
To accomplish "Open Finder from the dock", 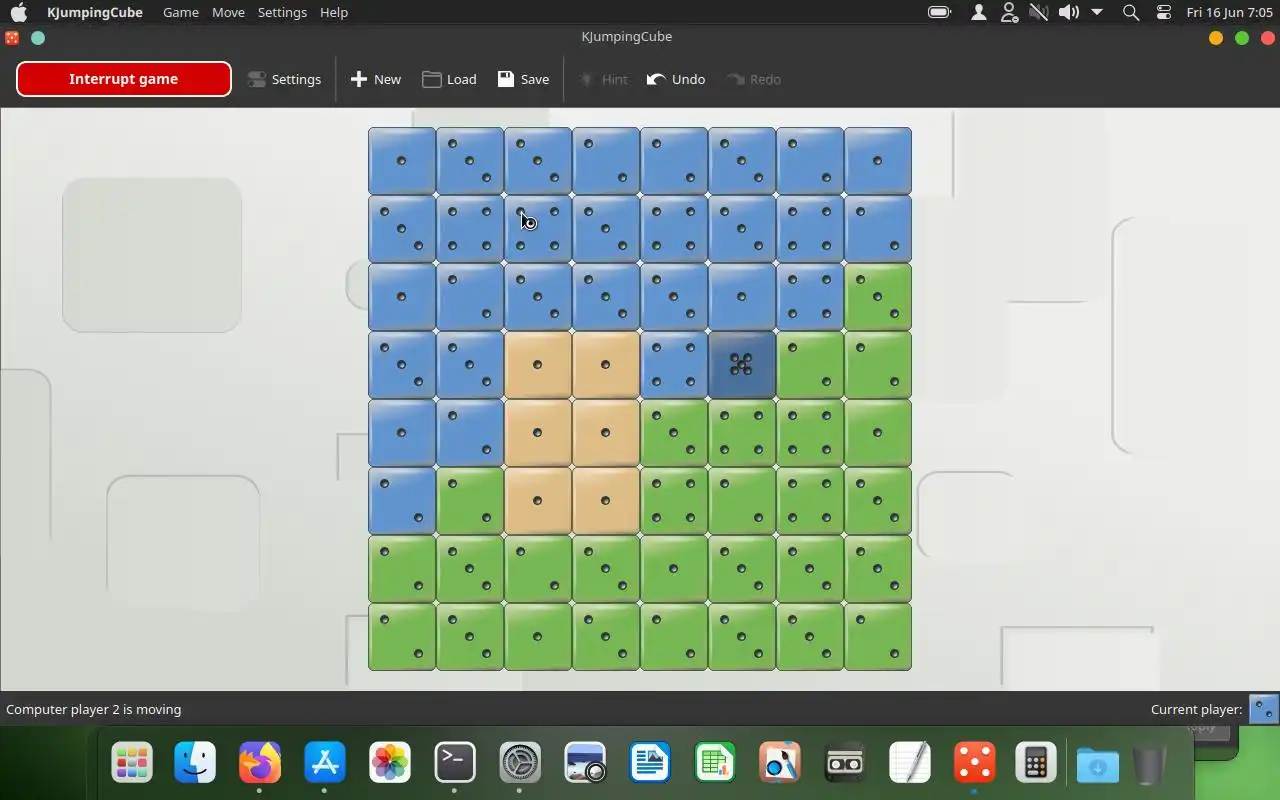I will coord(195,763).
